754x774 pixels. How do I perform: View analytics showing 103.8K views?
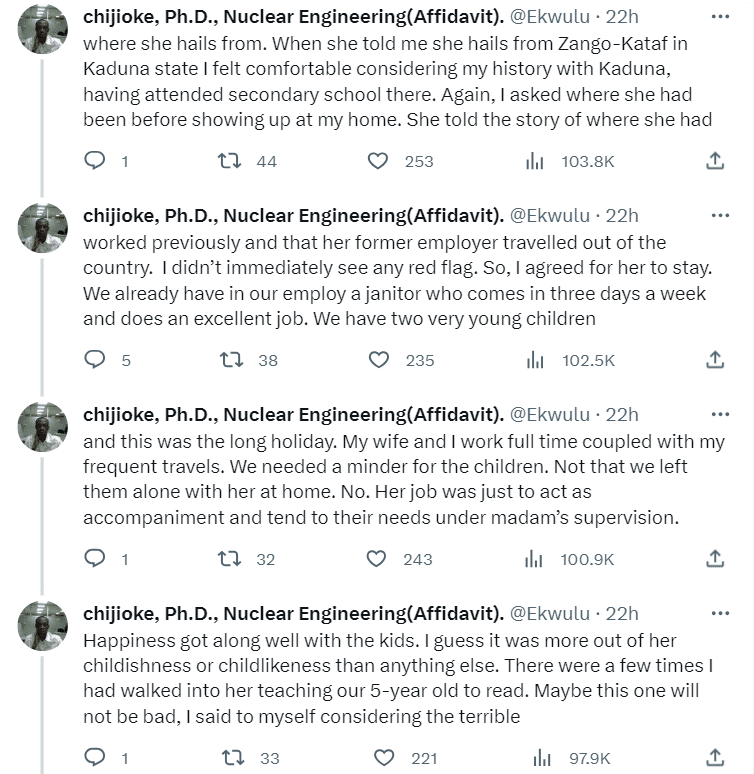tap(535, 161)
